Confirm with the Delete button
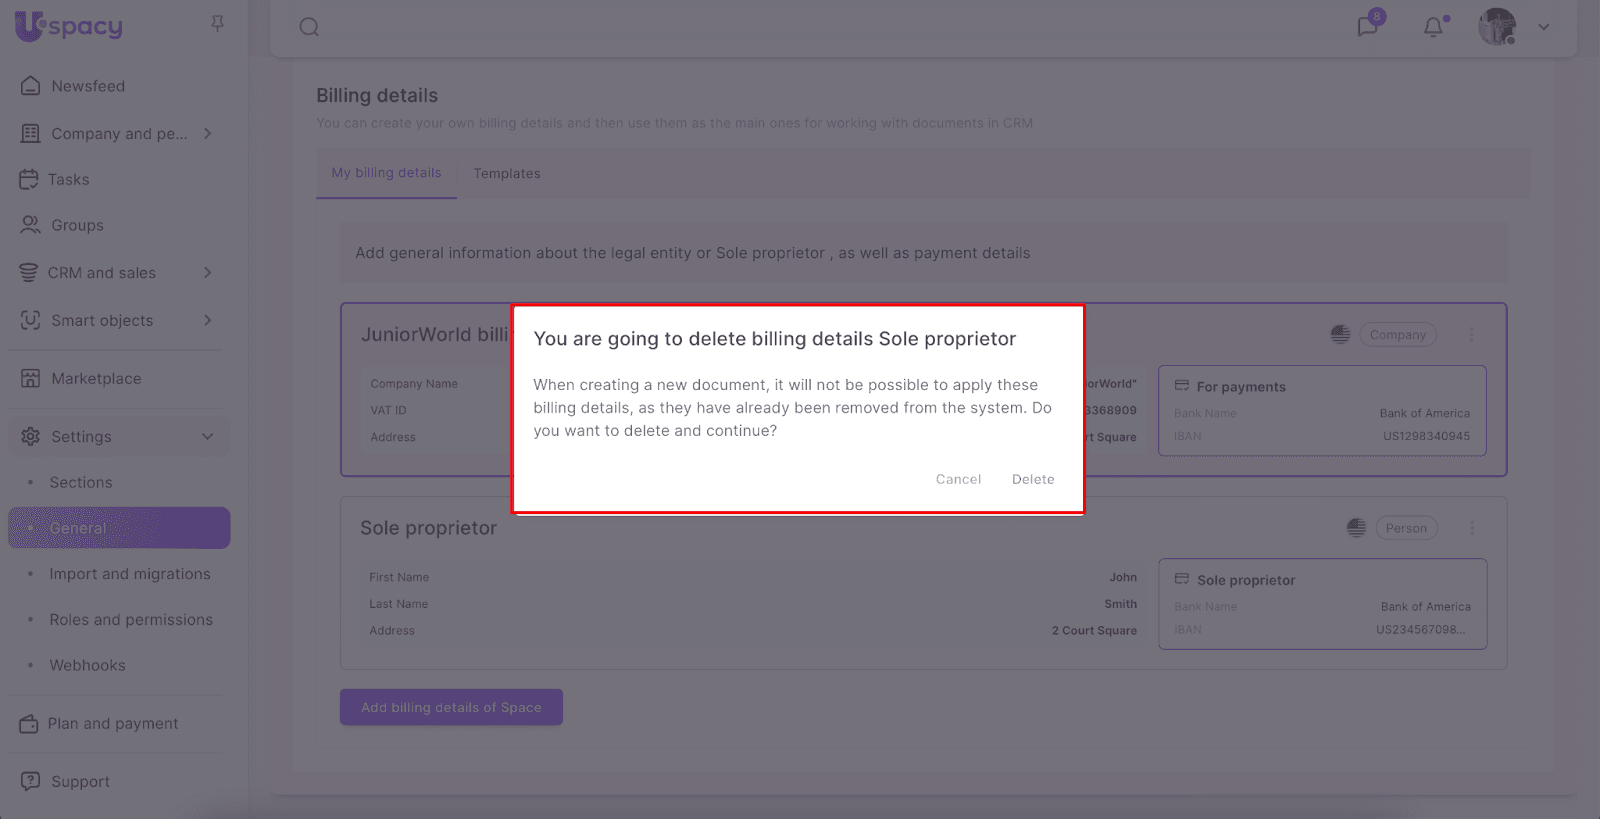The width and height of the screenshot is (1600, 819). click(x=1033, y=479)
